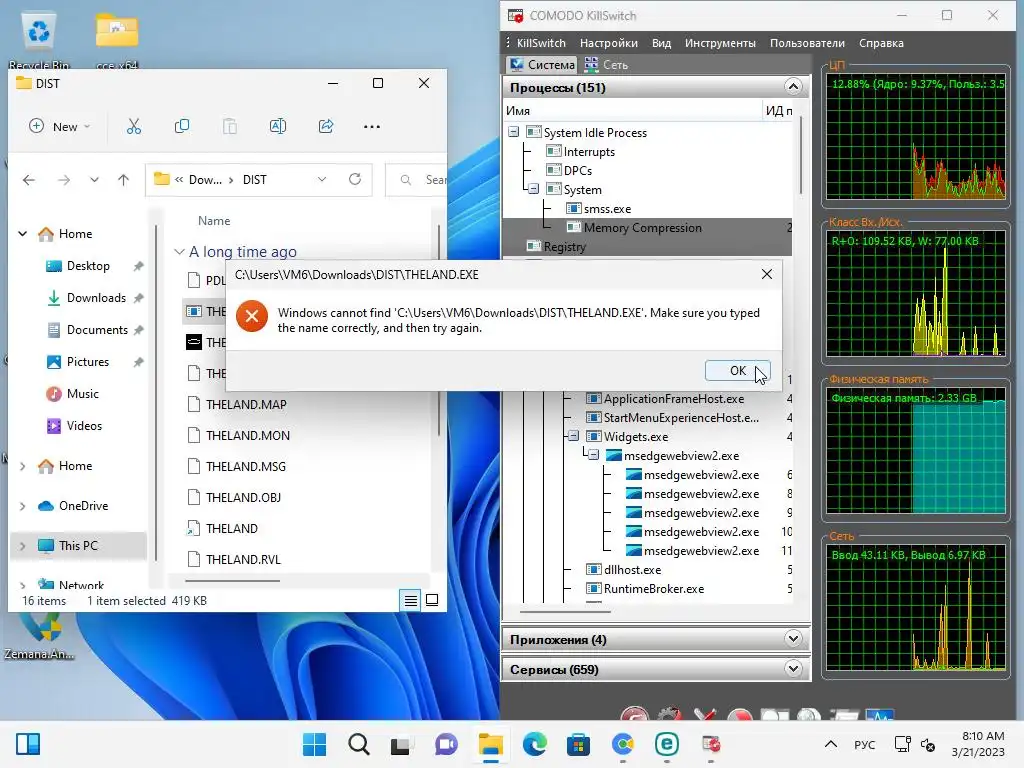The height and width of the screenshot is (768, 1024).
Task: Click the Cut scissors icon in Explorer toolbar
Action: click(x=133, y=127)
